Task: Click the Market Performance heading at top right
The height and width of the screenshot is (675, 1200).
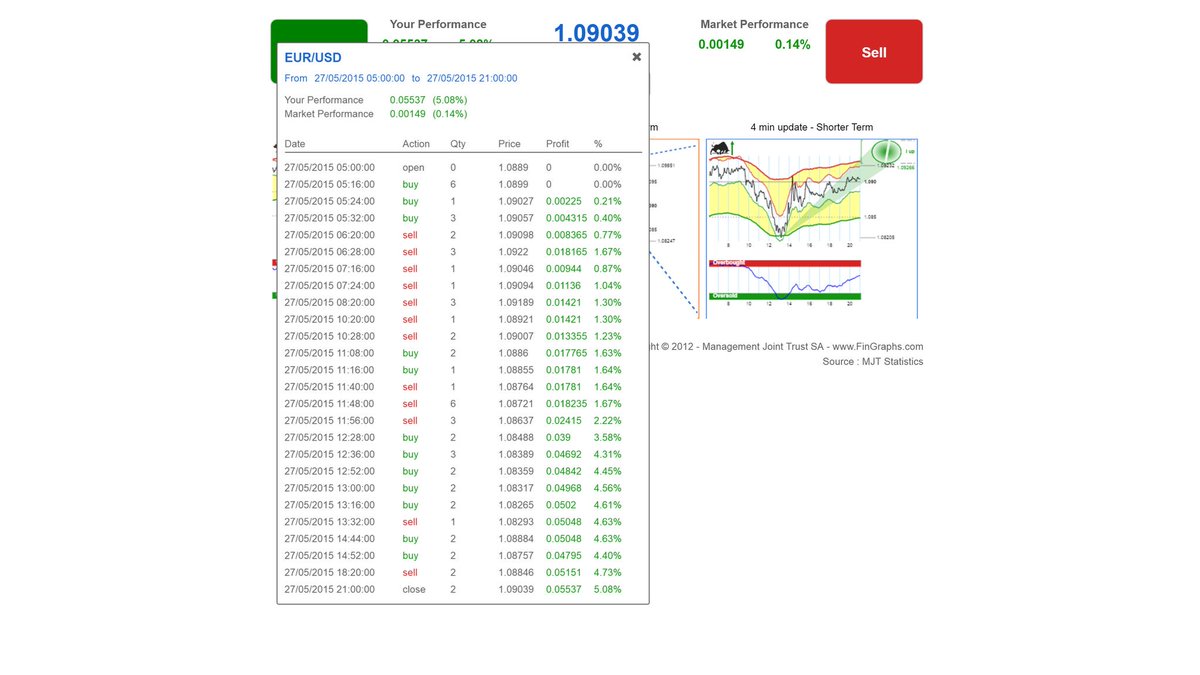Action: [x=754, y=24]
